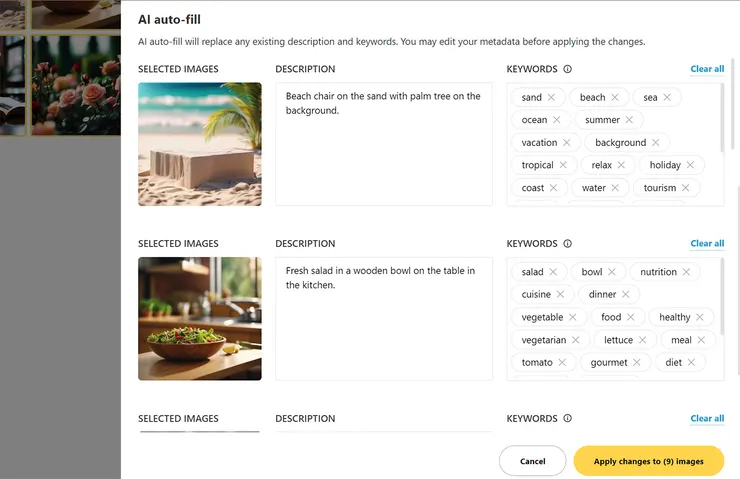Click the keywords info icon for beach image
740x479 pixels.
tap(567, 70)
